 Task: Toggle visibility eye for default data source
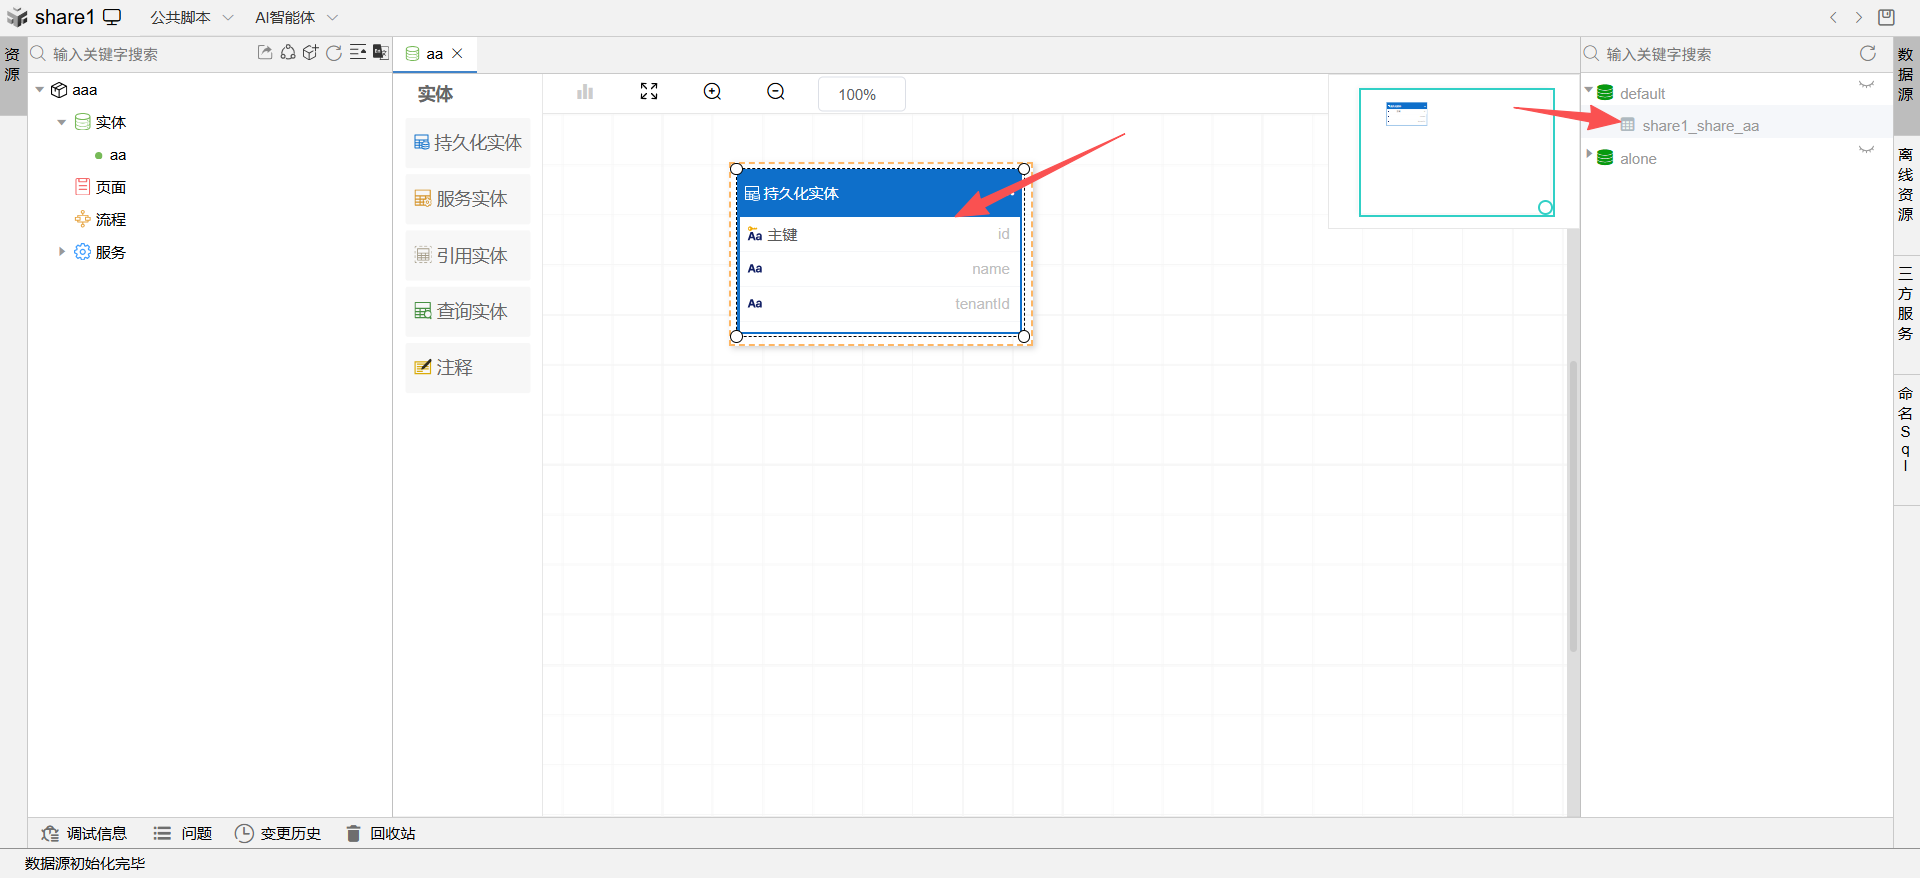1866,85
